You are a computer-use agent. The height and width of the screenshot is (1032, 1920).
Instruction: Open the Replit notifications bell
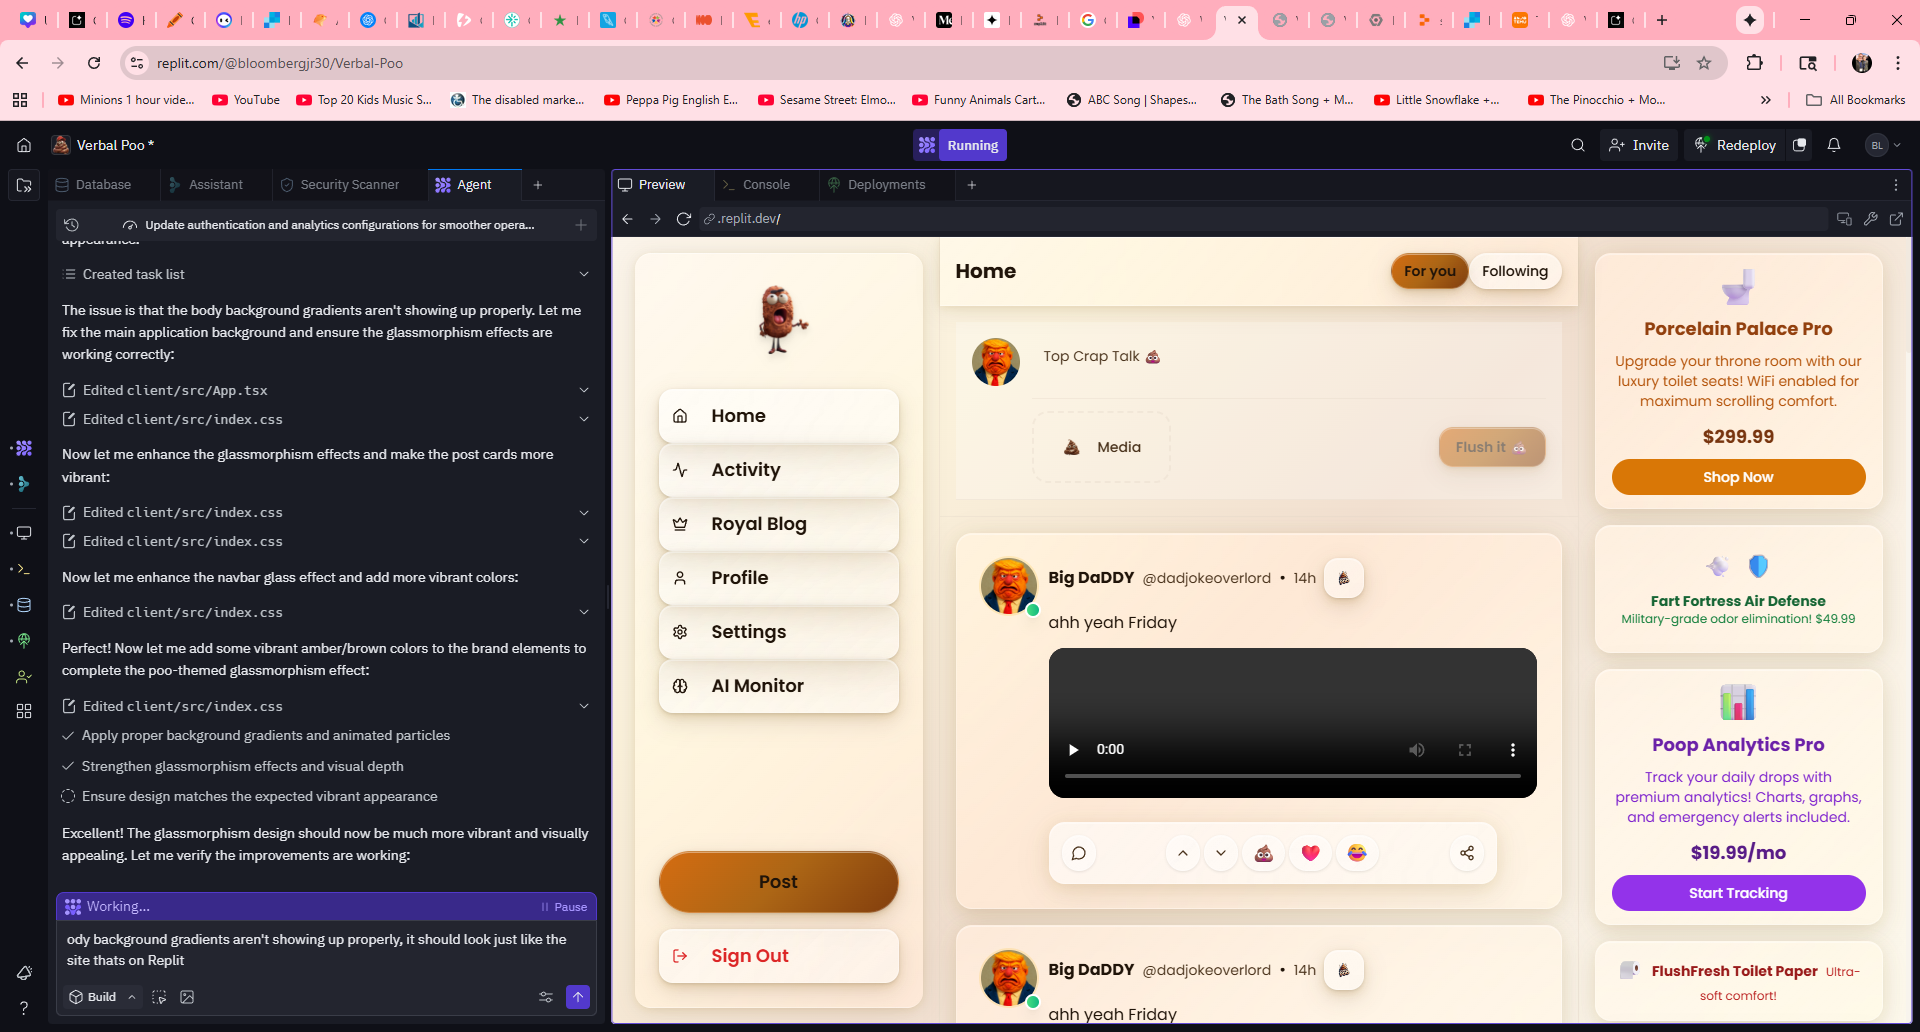tap(1833, 145)
